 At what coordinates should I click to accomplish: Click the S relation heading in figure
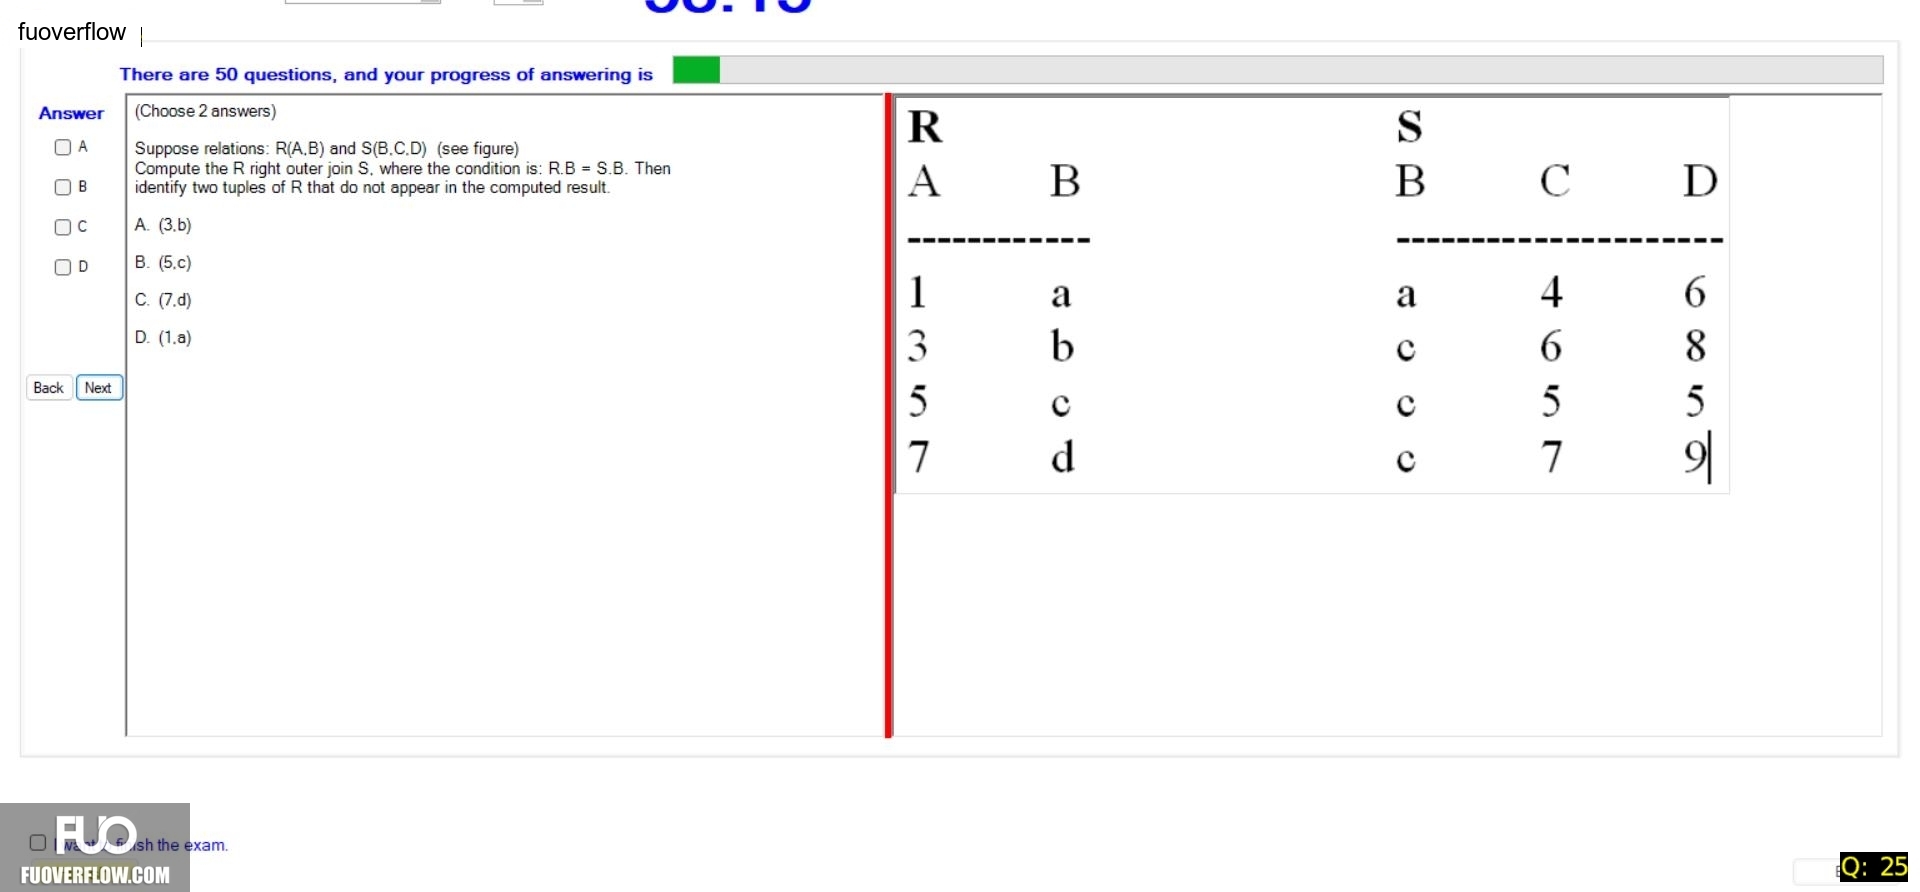[x=1410, y=127]
